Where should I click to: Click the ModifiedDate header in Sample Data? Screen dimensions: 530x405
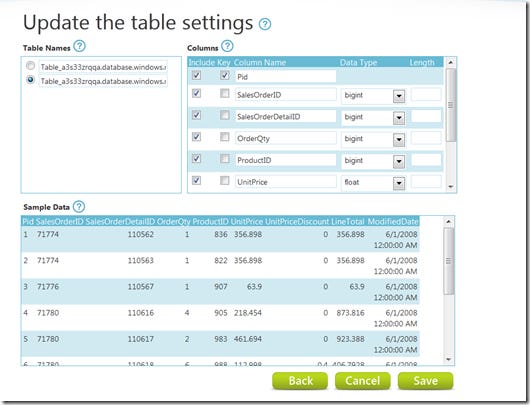click(x=393, y=222)
